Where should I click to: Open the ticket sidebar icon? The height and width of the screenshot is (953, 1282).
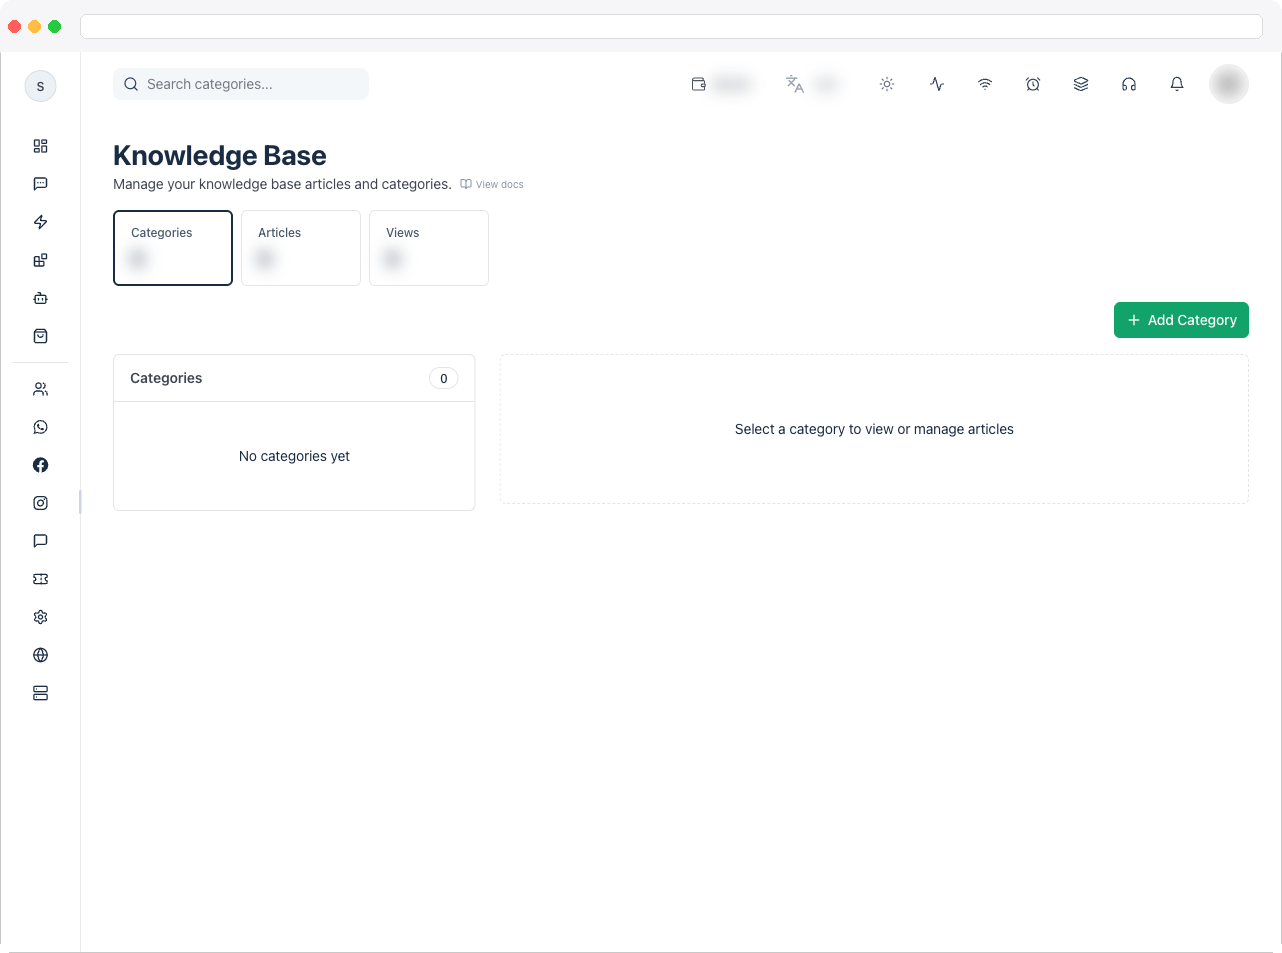40,579
